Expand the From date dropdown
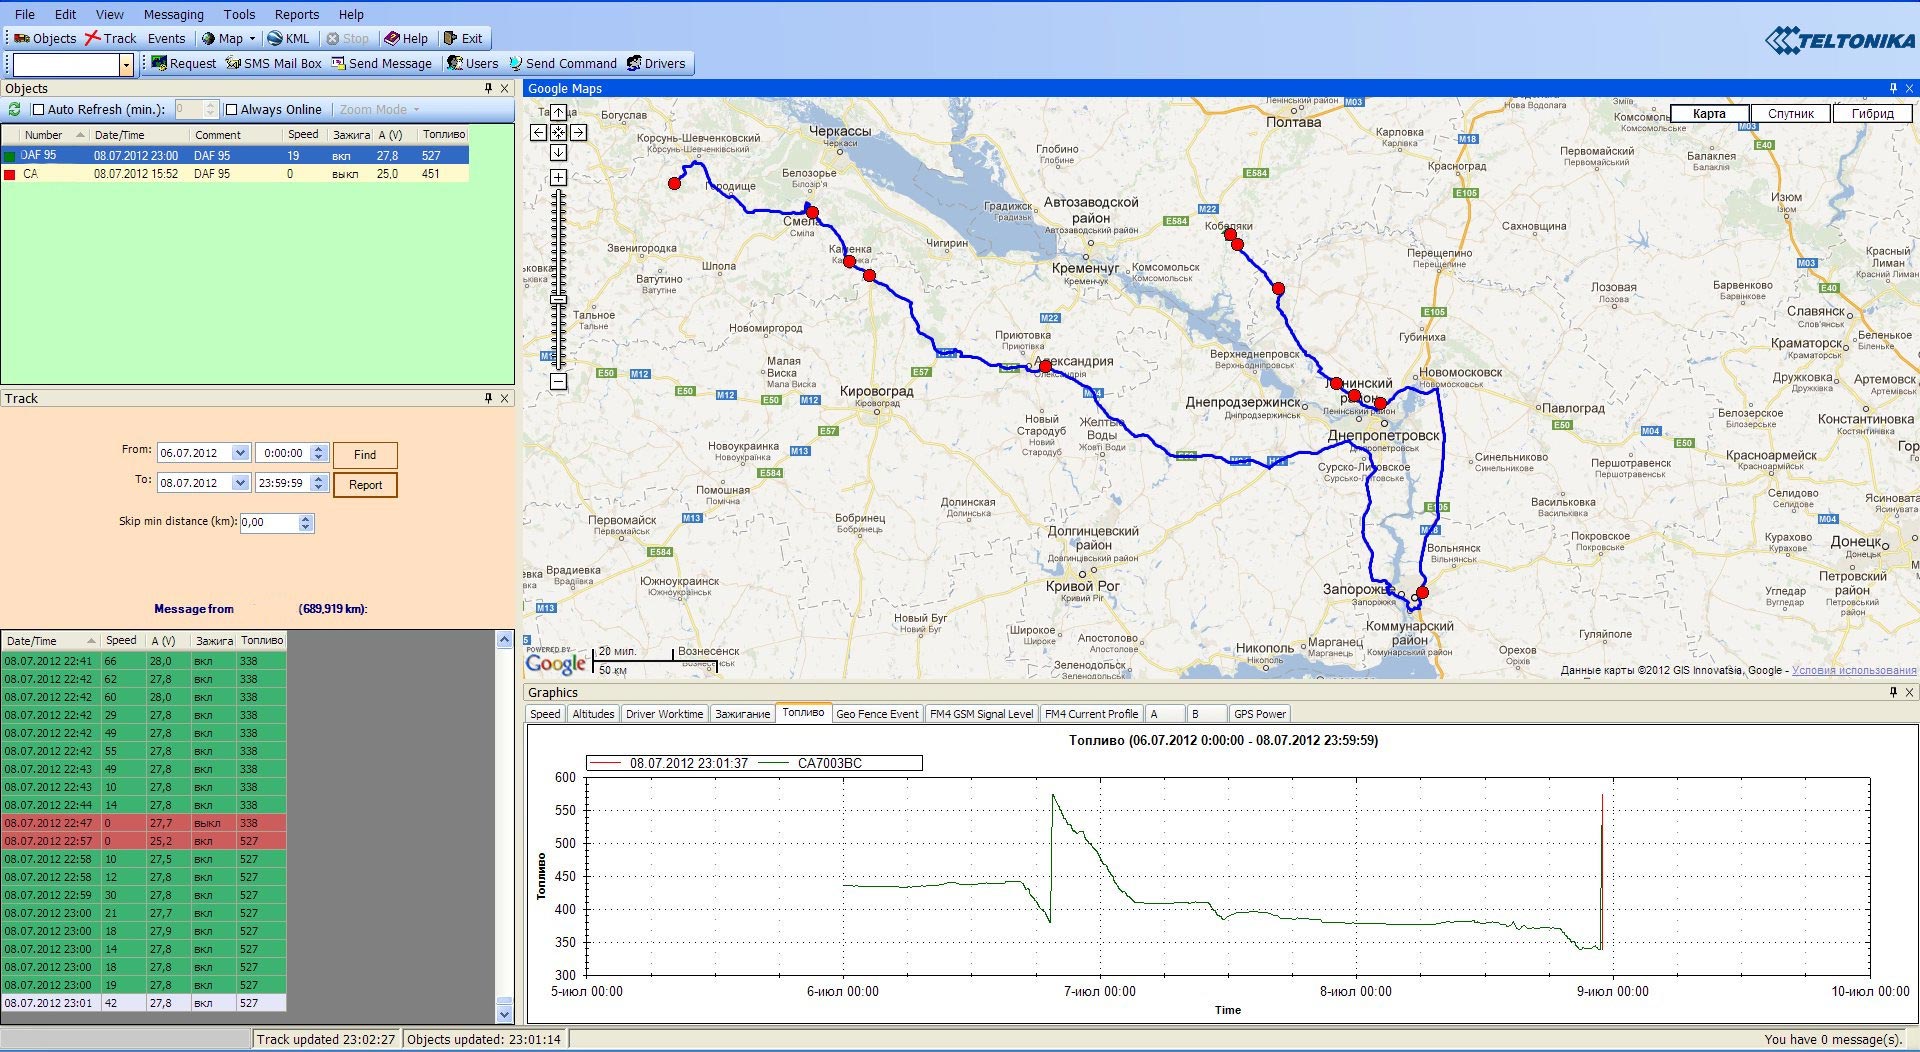 point(240,453)
